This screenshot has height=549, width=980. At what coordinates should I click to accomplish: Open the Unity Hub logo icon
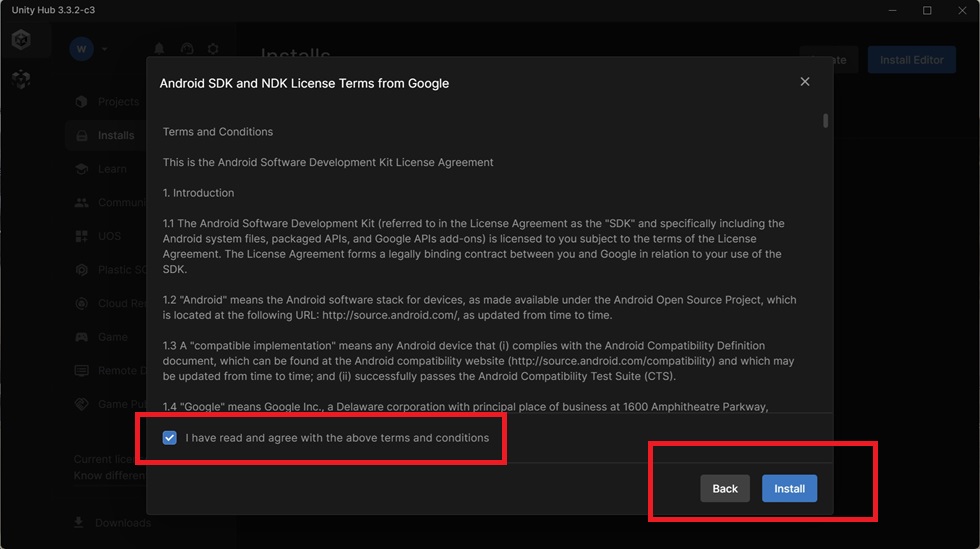click(21, 39)
